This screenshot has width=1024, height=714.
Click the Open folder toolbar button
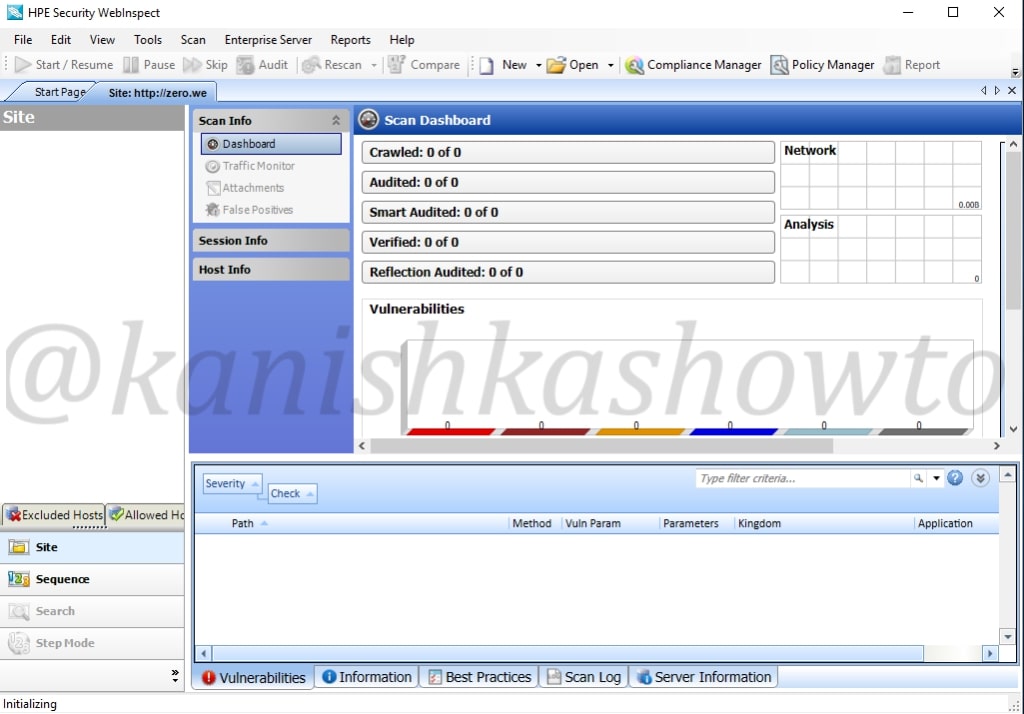(573, 65)
